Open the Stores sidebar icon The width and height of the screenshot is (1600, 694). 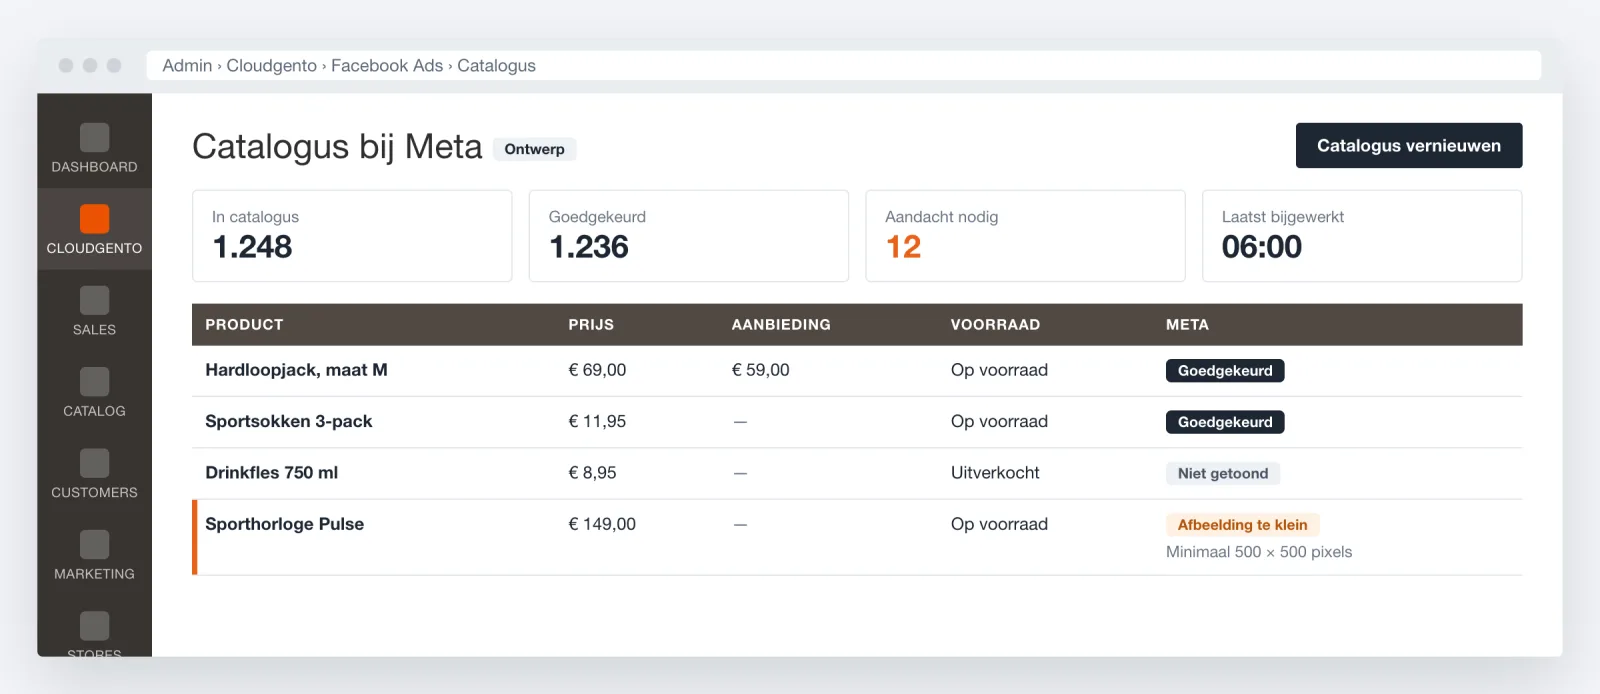94,626
